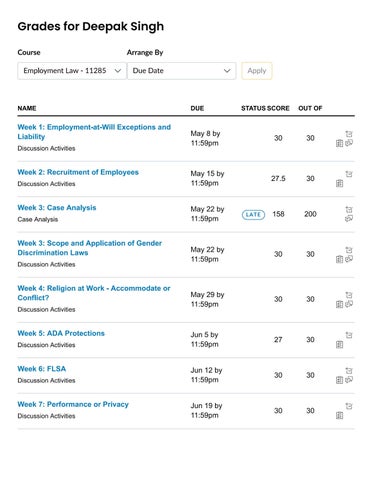This screenshot has height=480, width=371.
Task: View comments icon for Week 6 FLSA
Action: point(349,380)
